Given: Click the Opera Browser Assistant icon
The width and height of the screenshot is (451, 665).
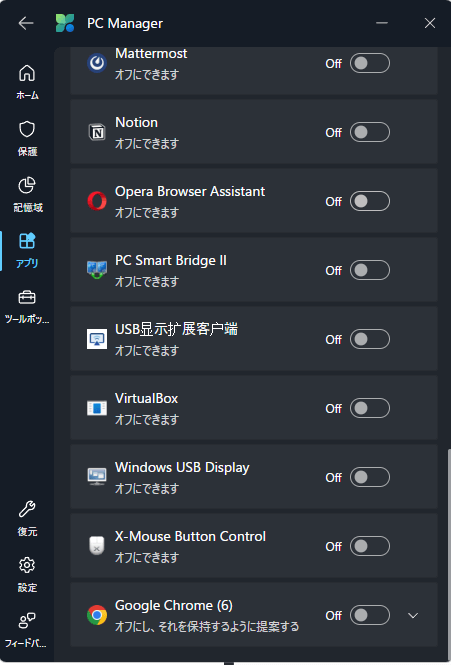Looking at the screenshot, I should click(x=97, y=201).
